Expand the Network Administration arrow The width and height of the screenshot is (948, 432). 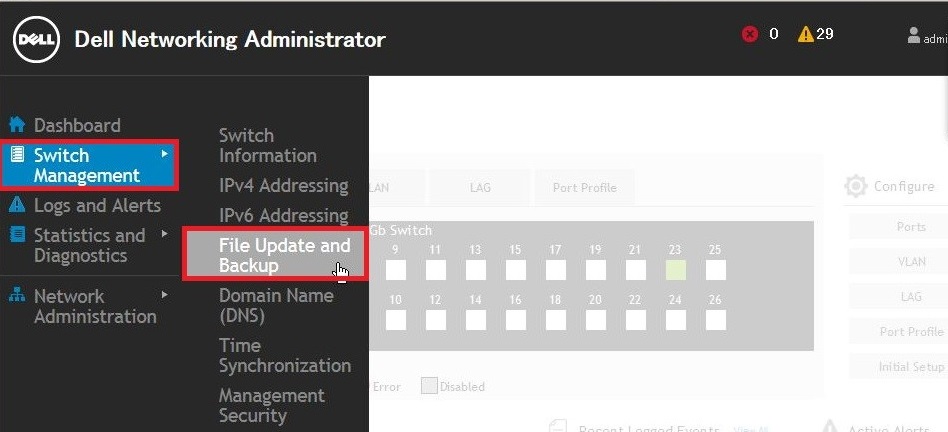[x=164, y=295]
